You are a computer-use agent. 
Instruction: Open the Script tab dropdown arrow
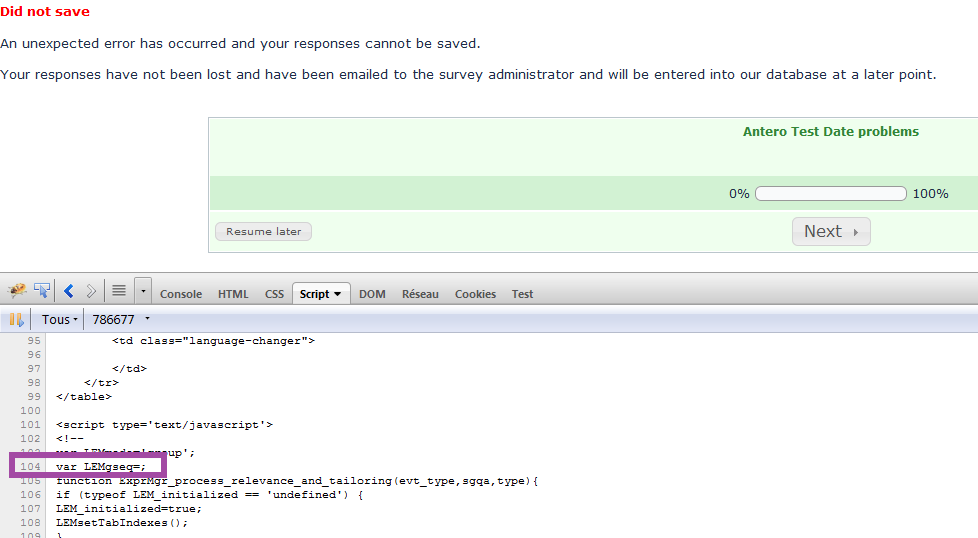pos(338,294)
